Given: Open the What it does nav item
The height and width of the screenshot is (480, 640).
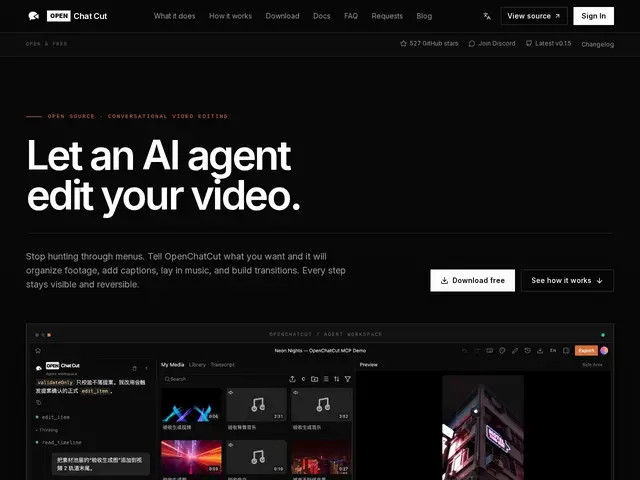Looking at the screenshot, I should [x=174, y=16].
